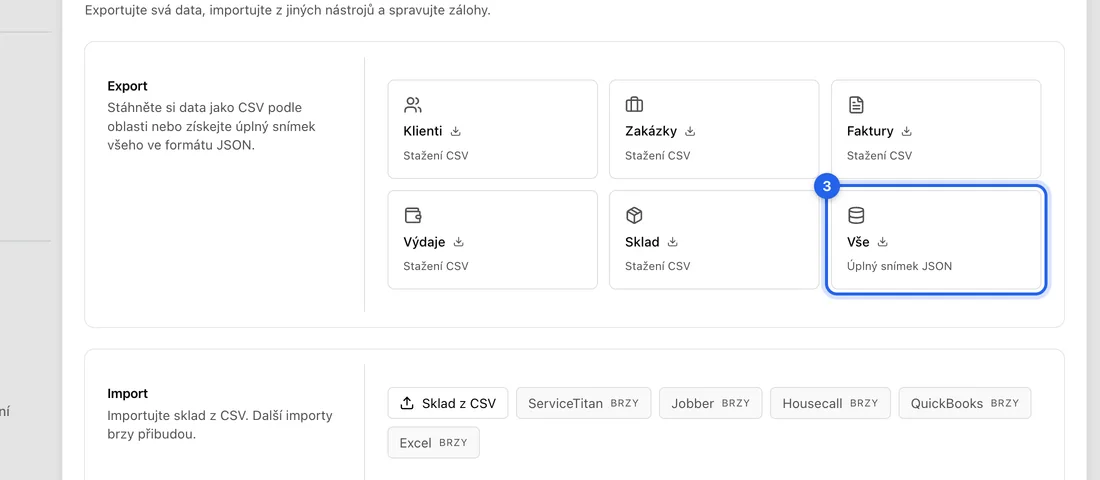Click the Faktury card title
This screenshot has width=1100, height=480.
pos(870,131)
